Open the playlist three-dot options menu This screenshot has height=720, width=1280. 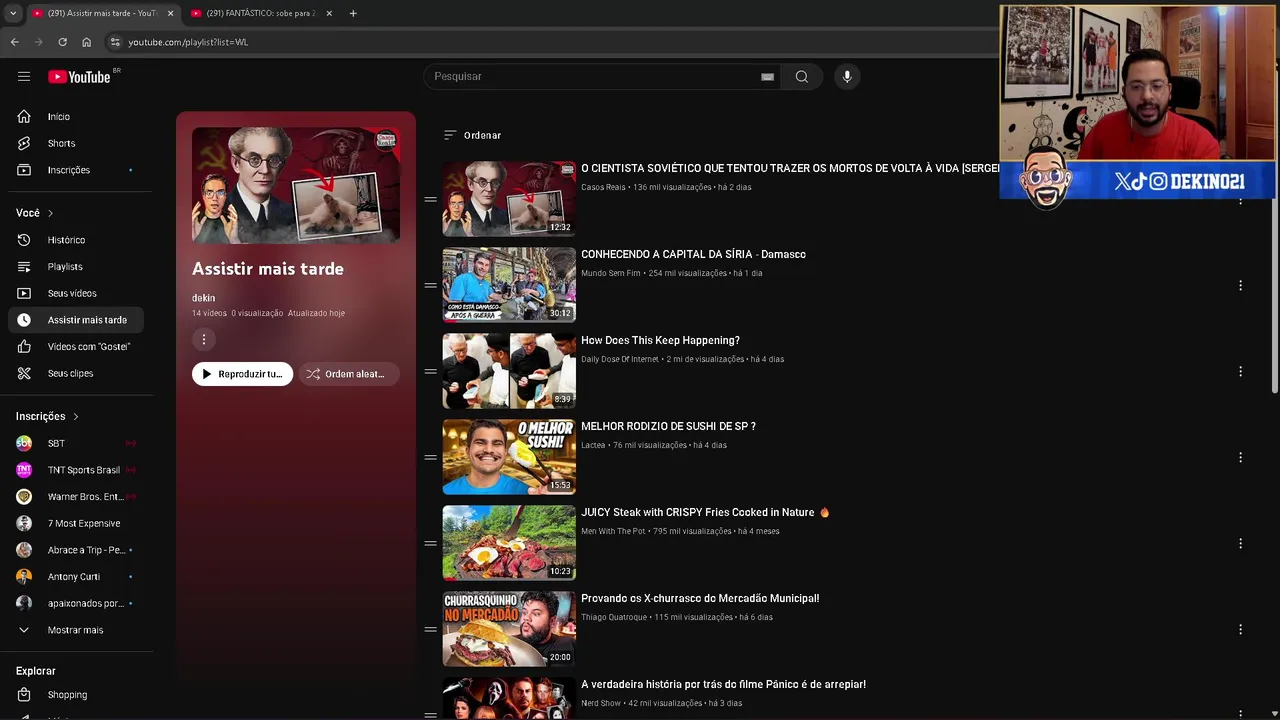204,339
